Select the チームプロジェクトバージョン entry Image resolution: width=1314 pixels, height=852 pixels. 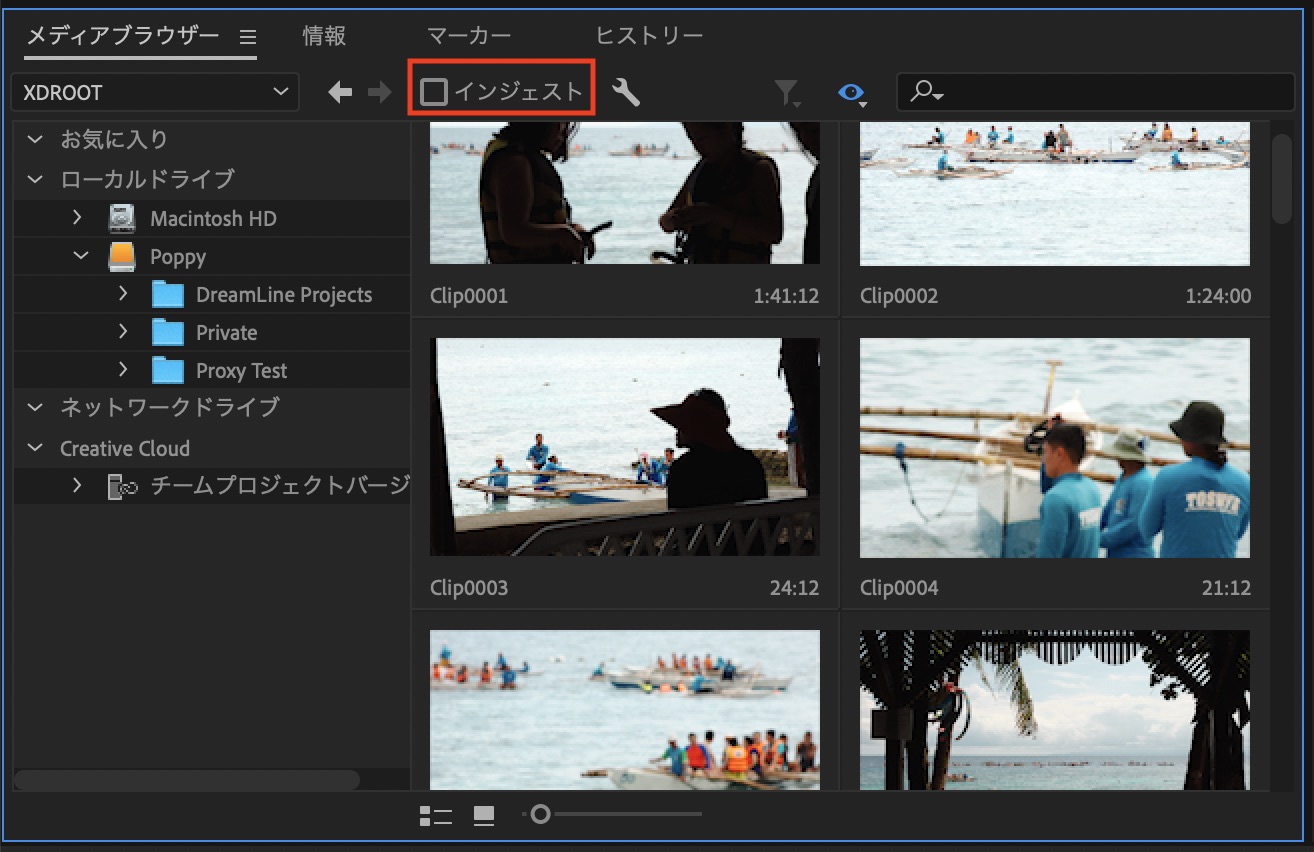point(280,487)
